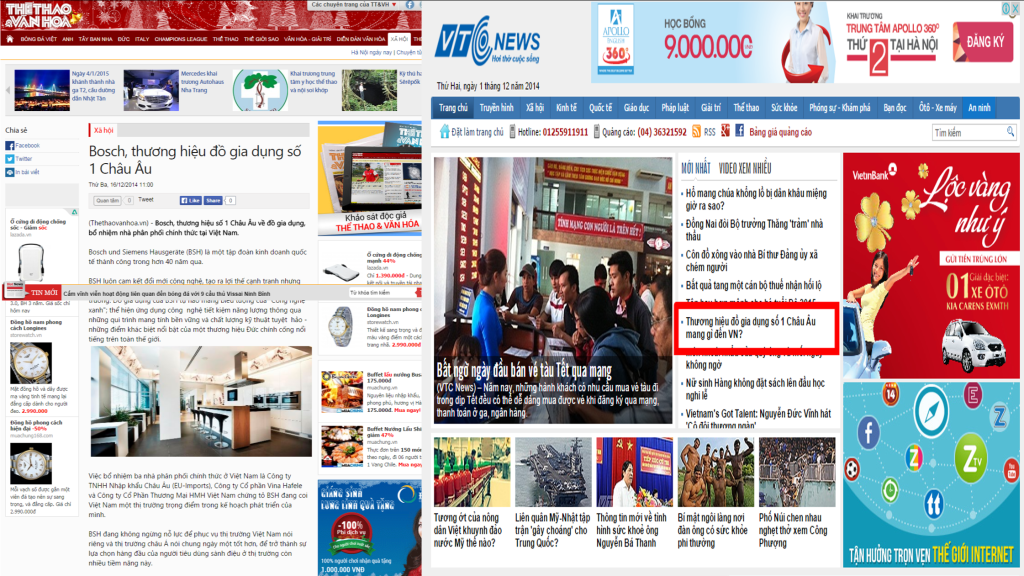Open Bảng giá quảng cáo link
1024x576 pixels.
pos(780,132)
